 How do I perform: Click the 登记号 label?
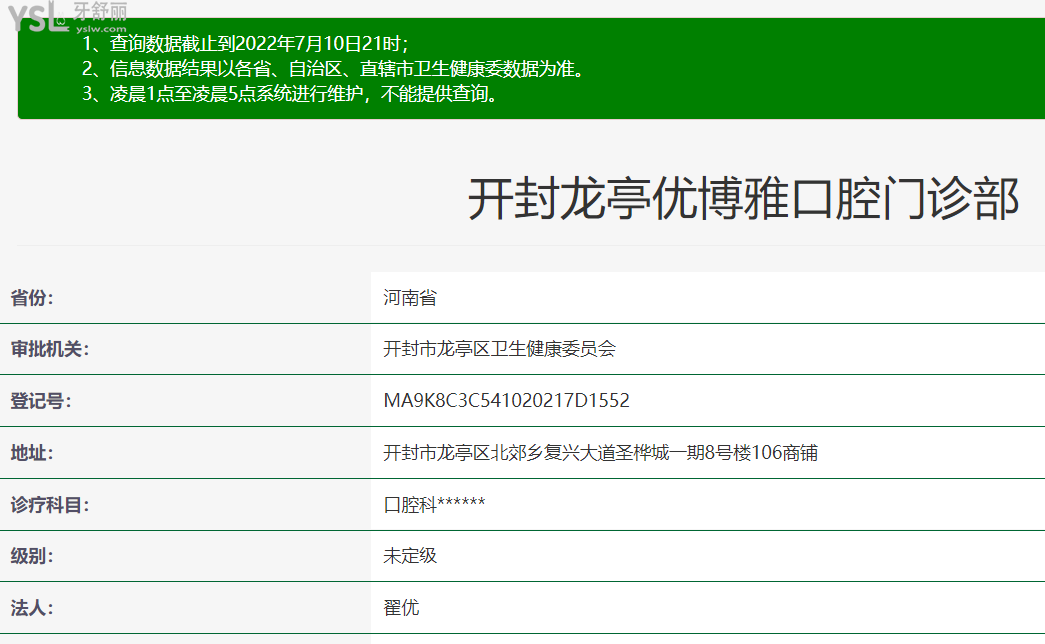pos(41,401)
